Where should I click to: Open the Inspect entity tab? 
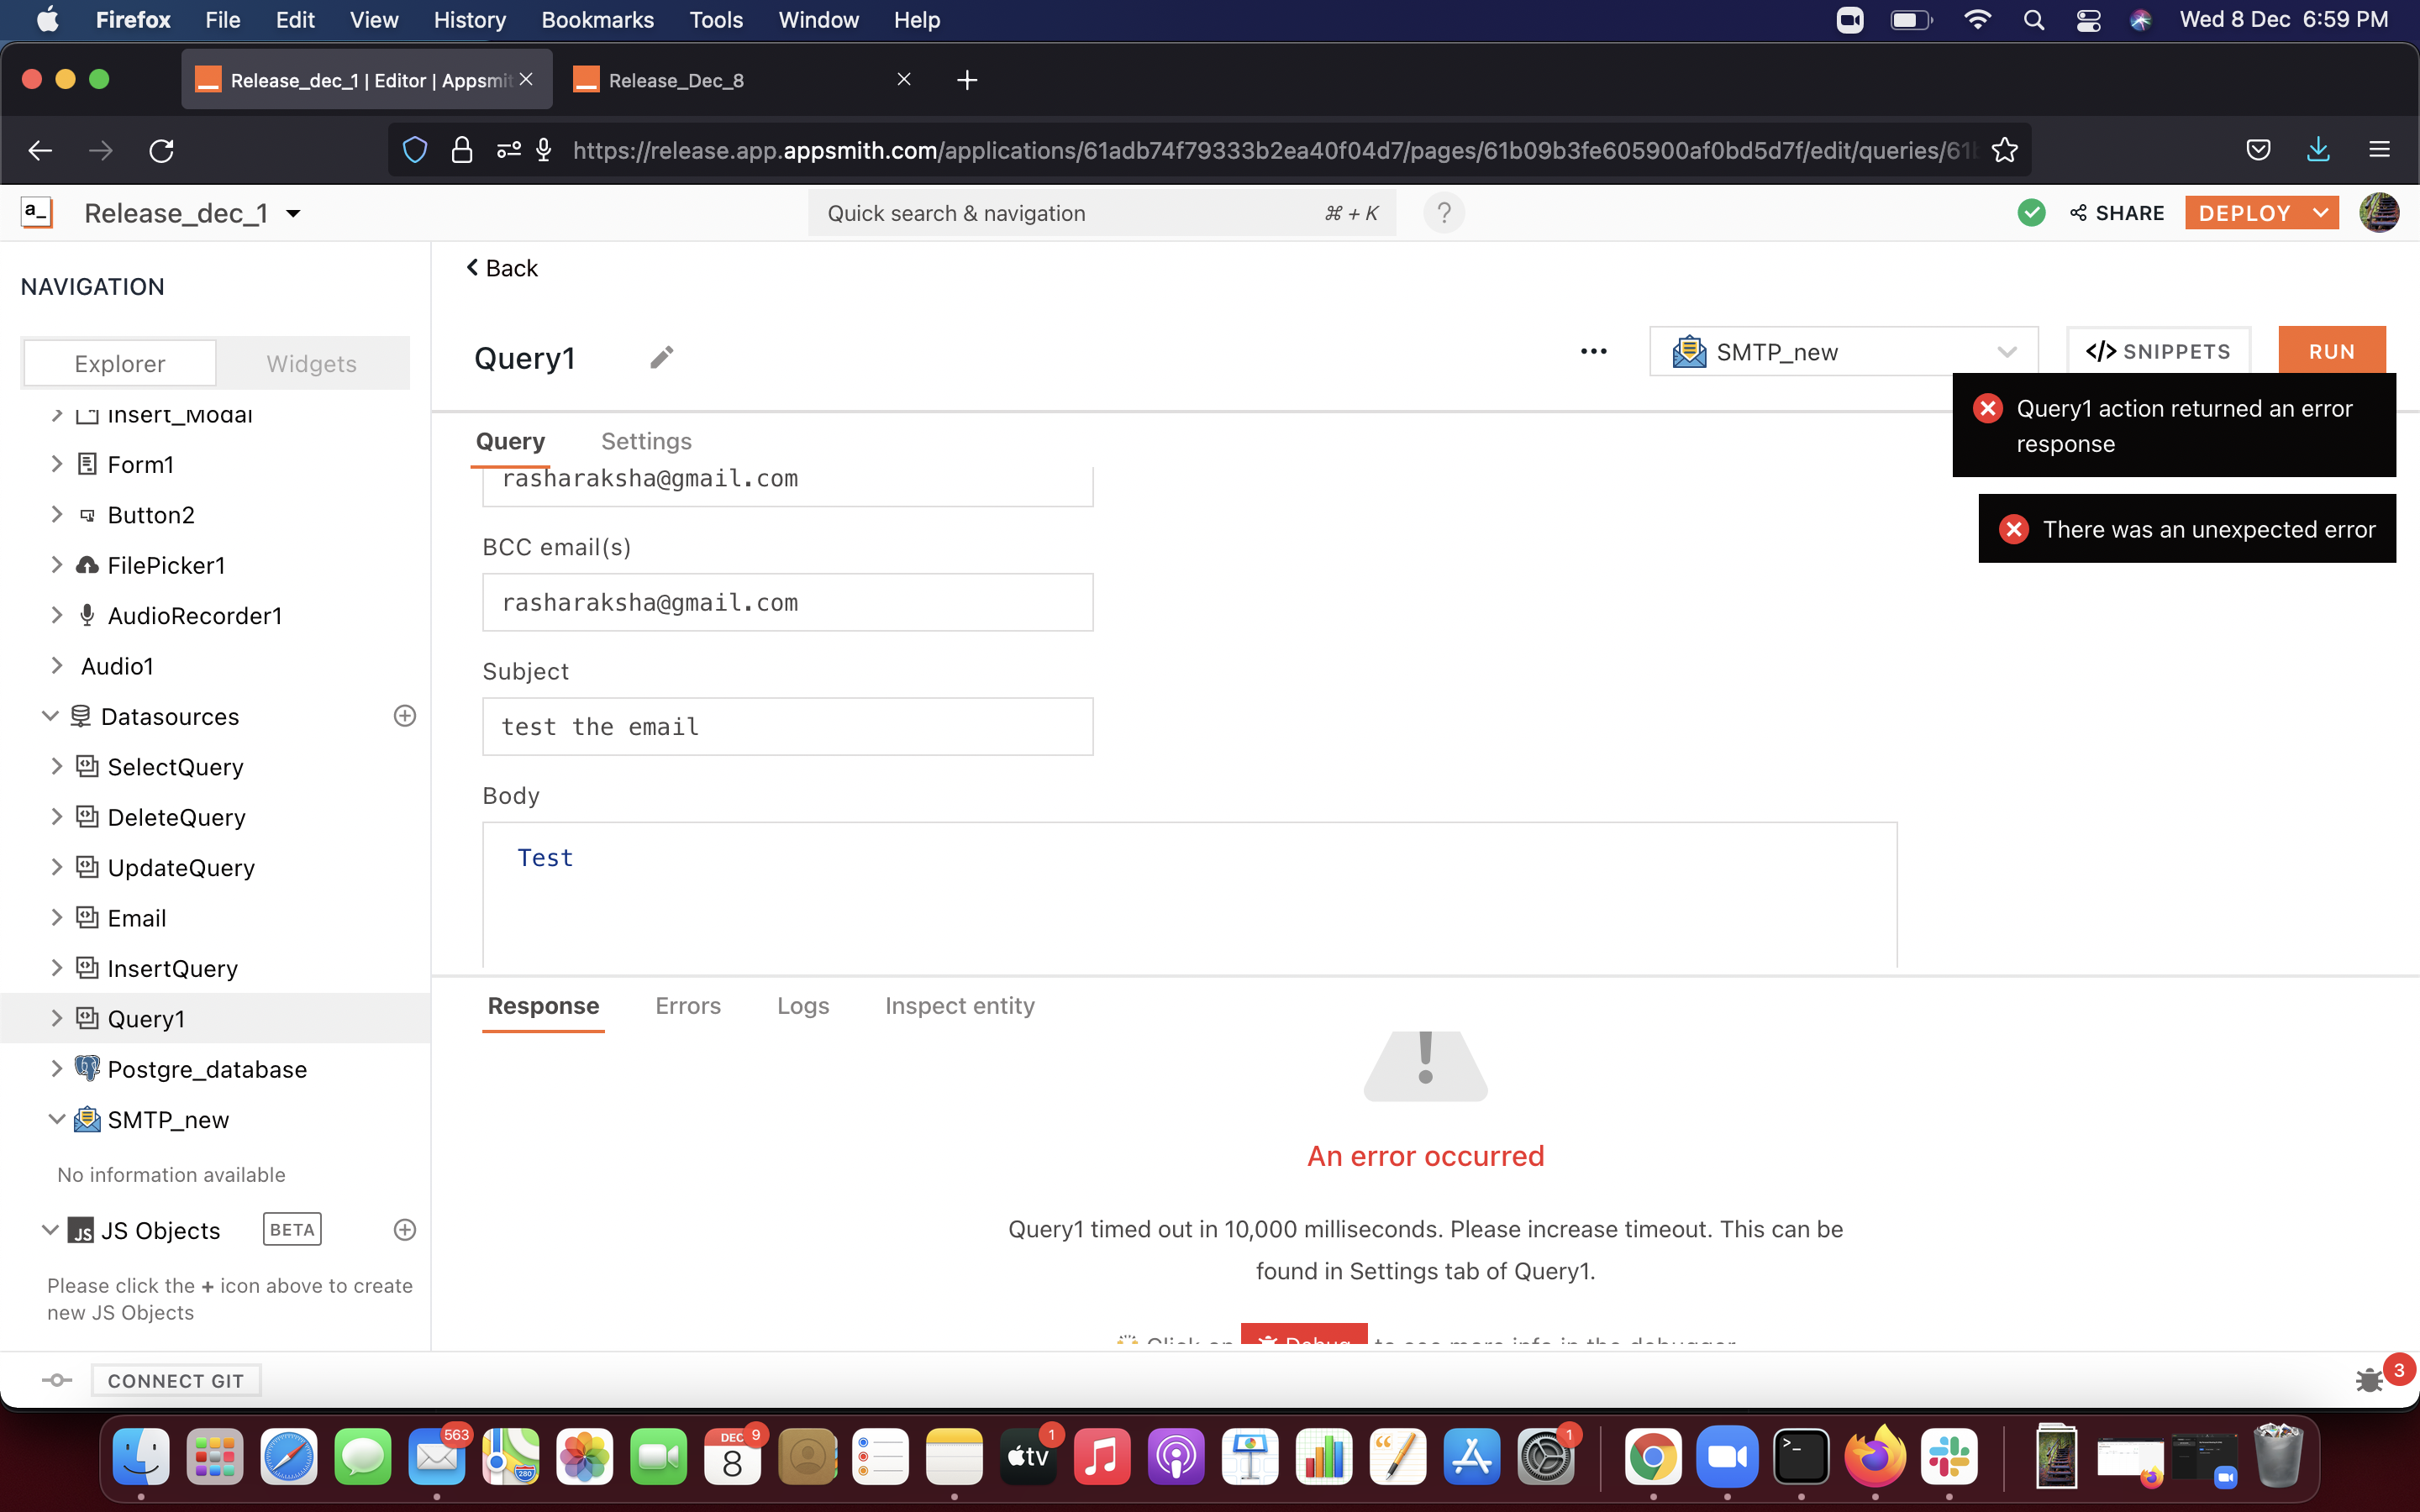point(960,1006)
